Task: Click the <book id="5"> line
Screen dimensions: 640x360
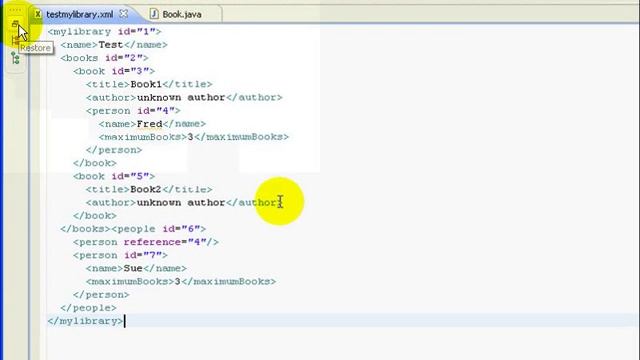Action: [114, 176]
